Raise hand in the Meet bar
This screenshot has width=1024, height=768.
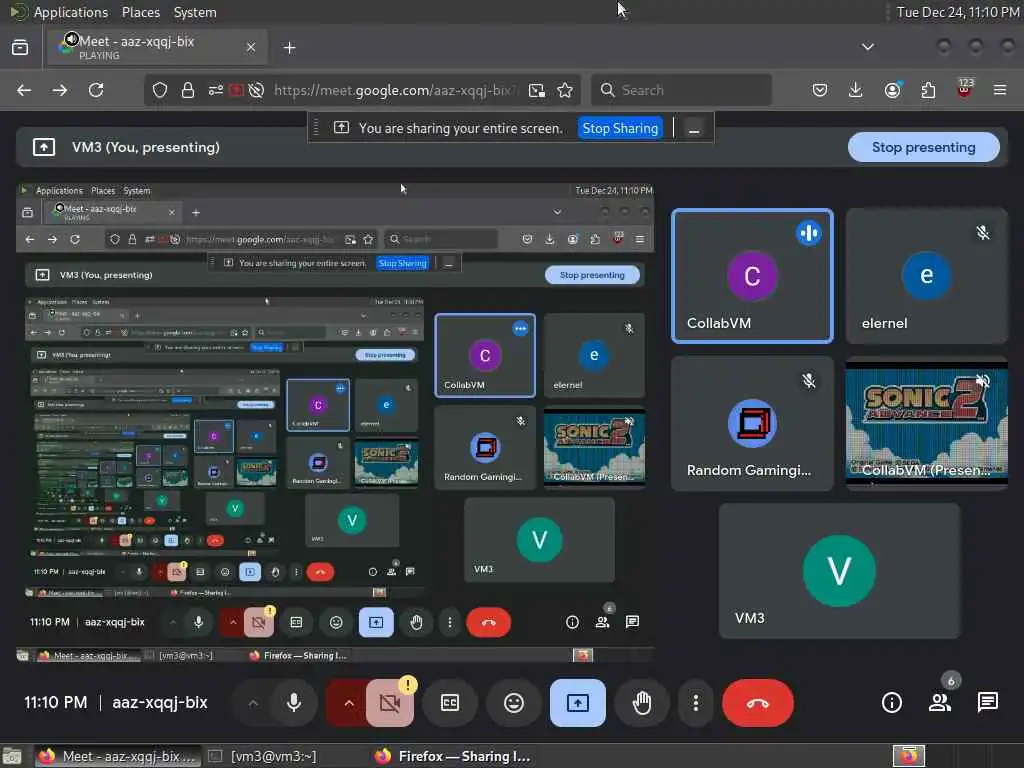click(x=642, y=703)
